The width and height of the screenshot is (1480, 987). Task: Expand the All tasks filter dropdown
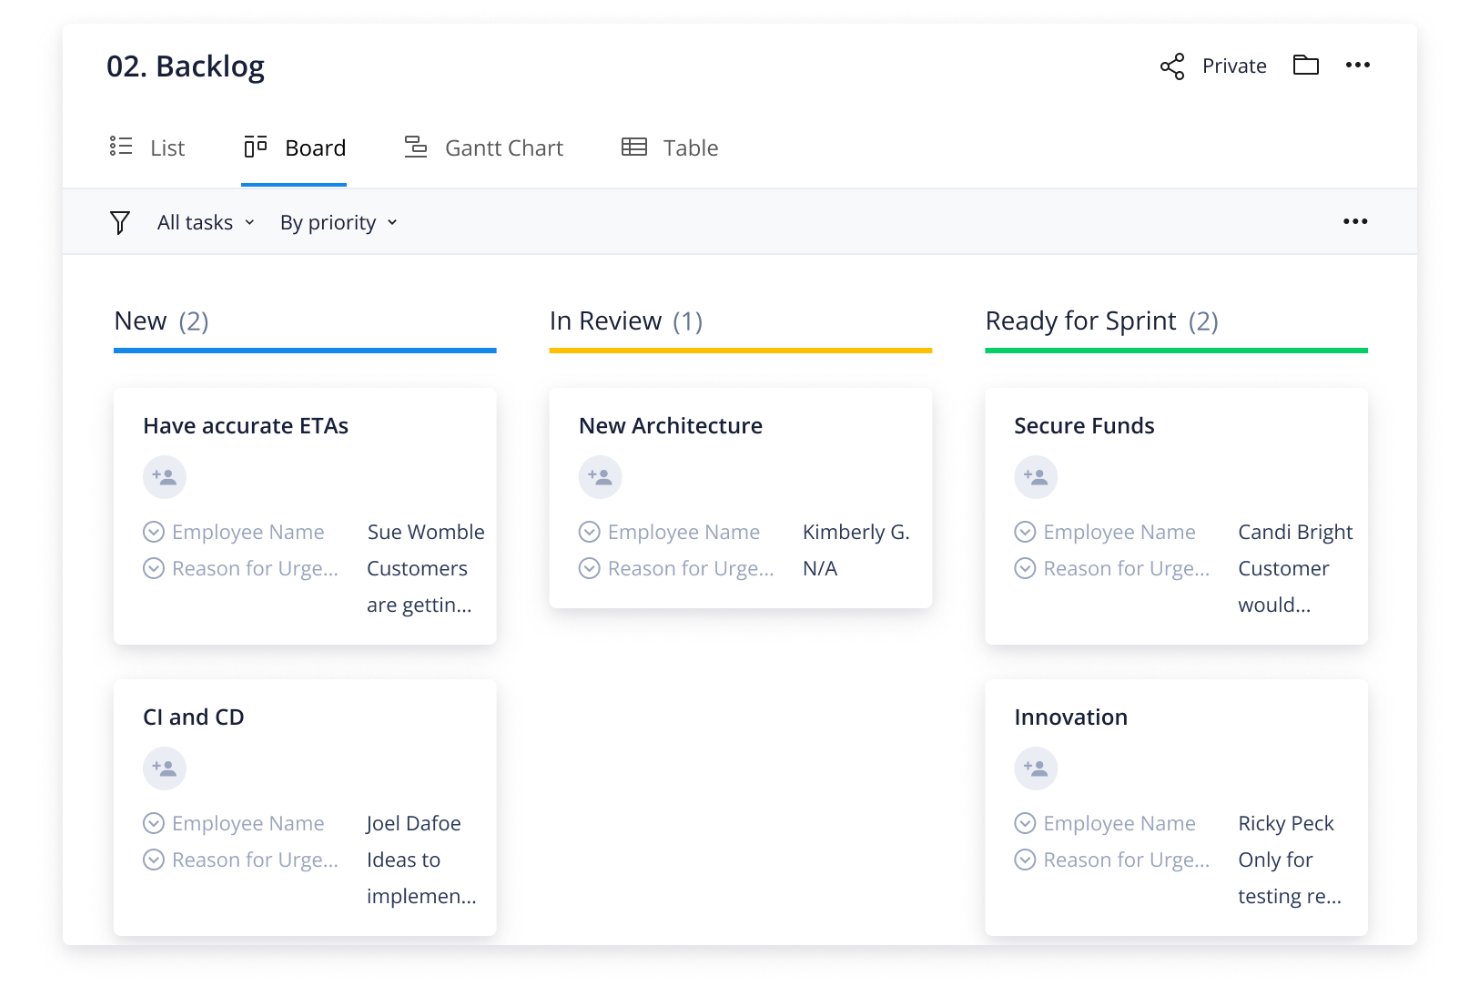click(x=205, y=222)
